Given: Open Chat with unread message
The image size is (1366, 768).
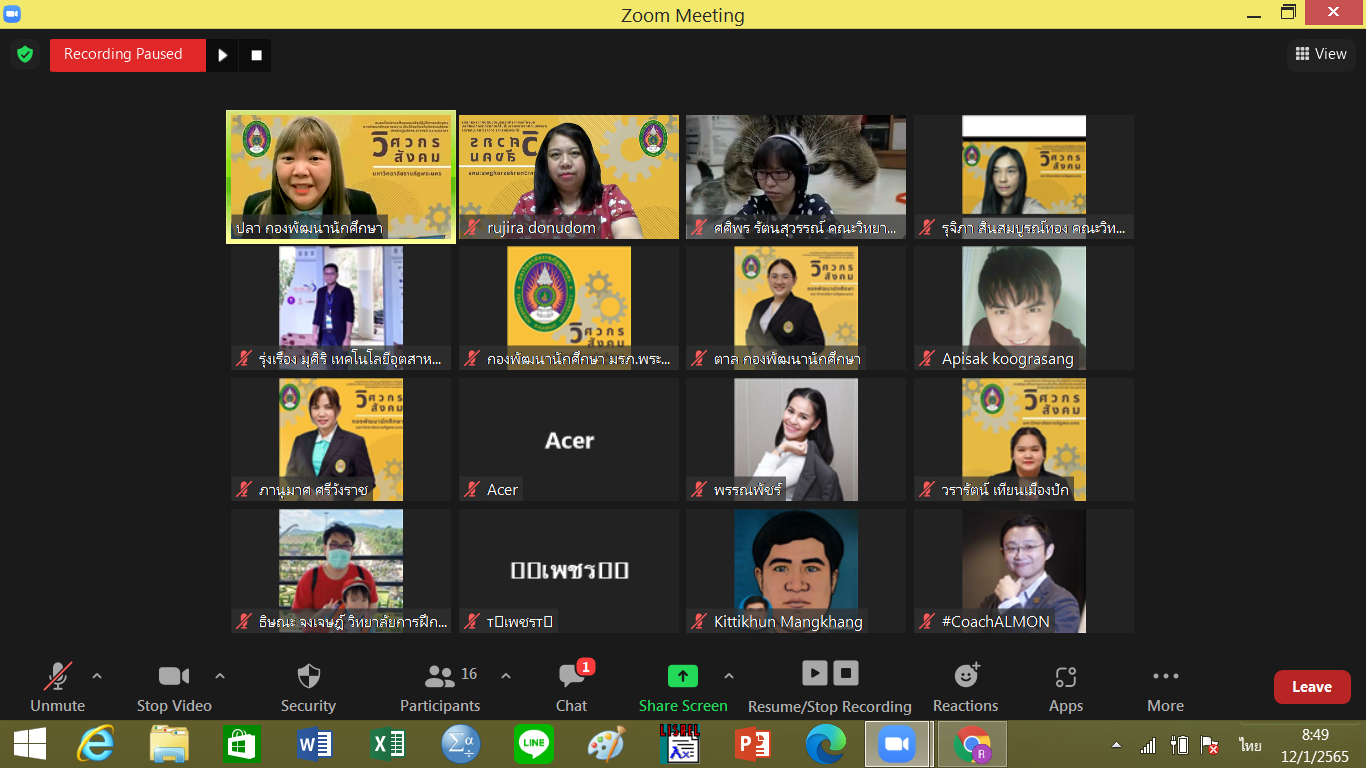Looking at the screenshot, I should (572, 677).
